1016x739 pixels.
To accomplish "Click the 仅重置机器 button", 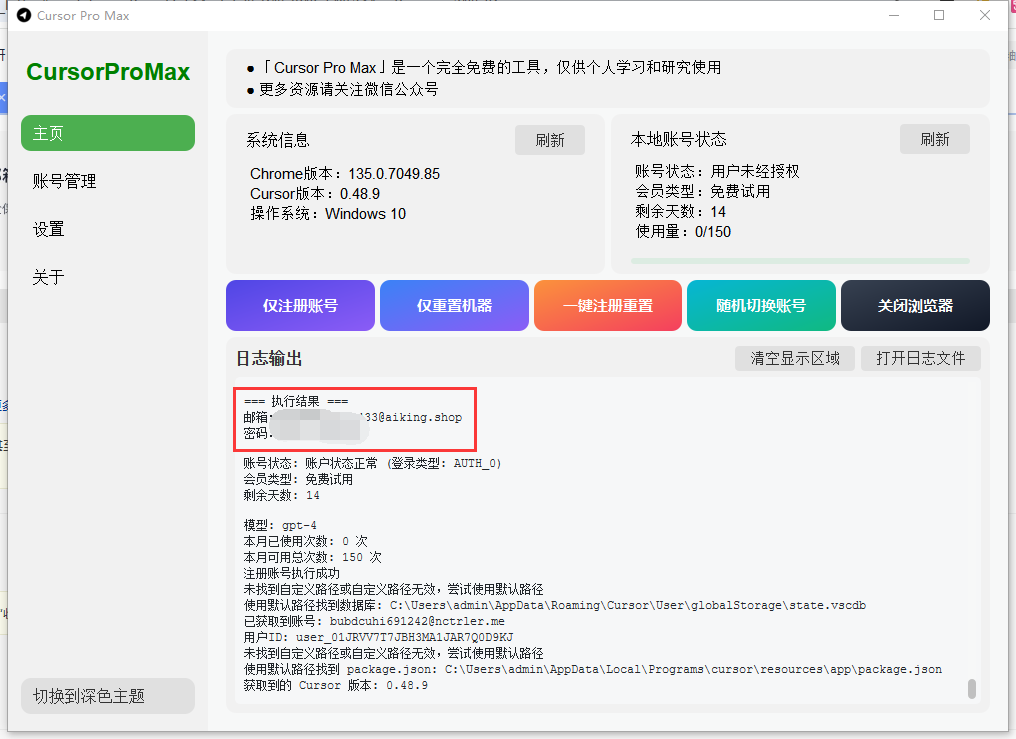I will (454, 306).
